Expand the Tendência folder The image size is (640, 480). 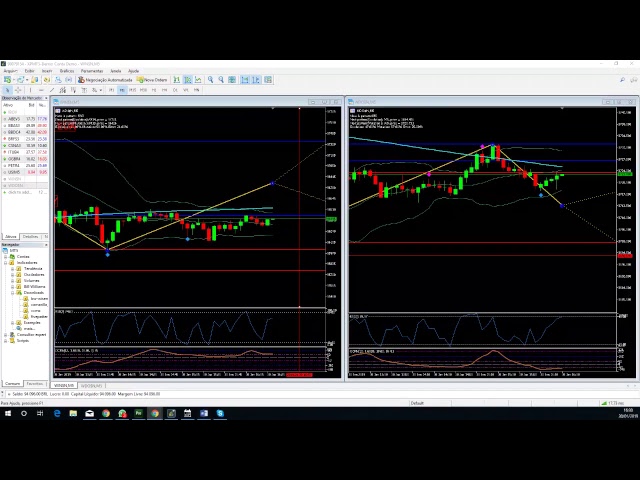pos(13,269)
